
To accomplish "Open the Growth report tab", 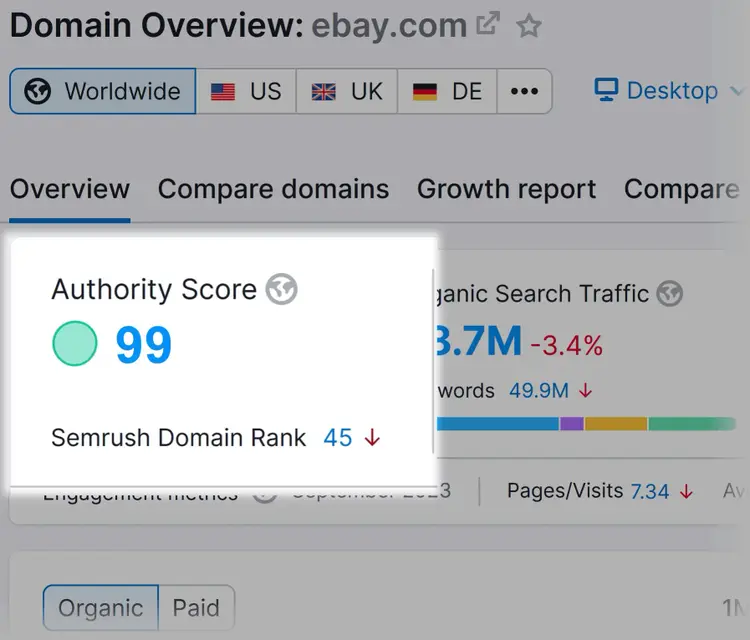I will [x=506, y=189].
